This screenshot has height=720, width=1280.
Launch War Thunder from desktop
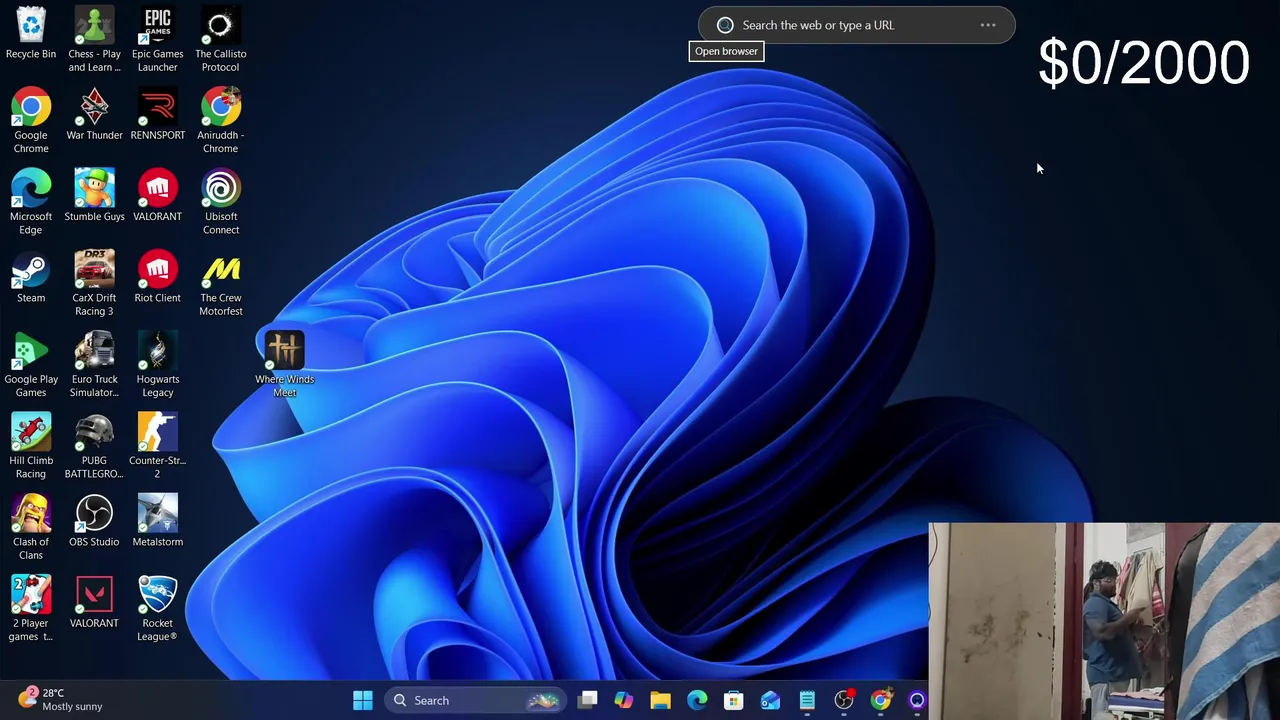(x=94, y=113)
